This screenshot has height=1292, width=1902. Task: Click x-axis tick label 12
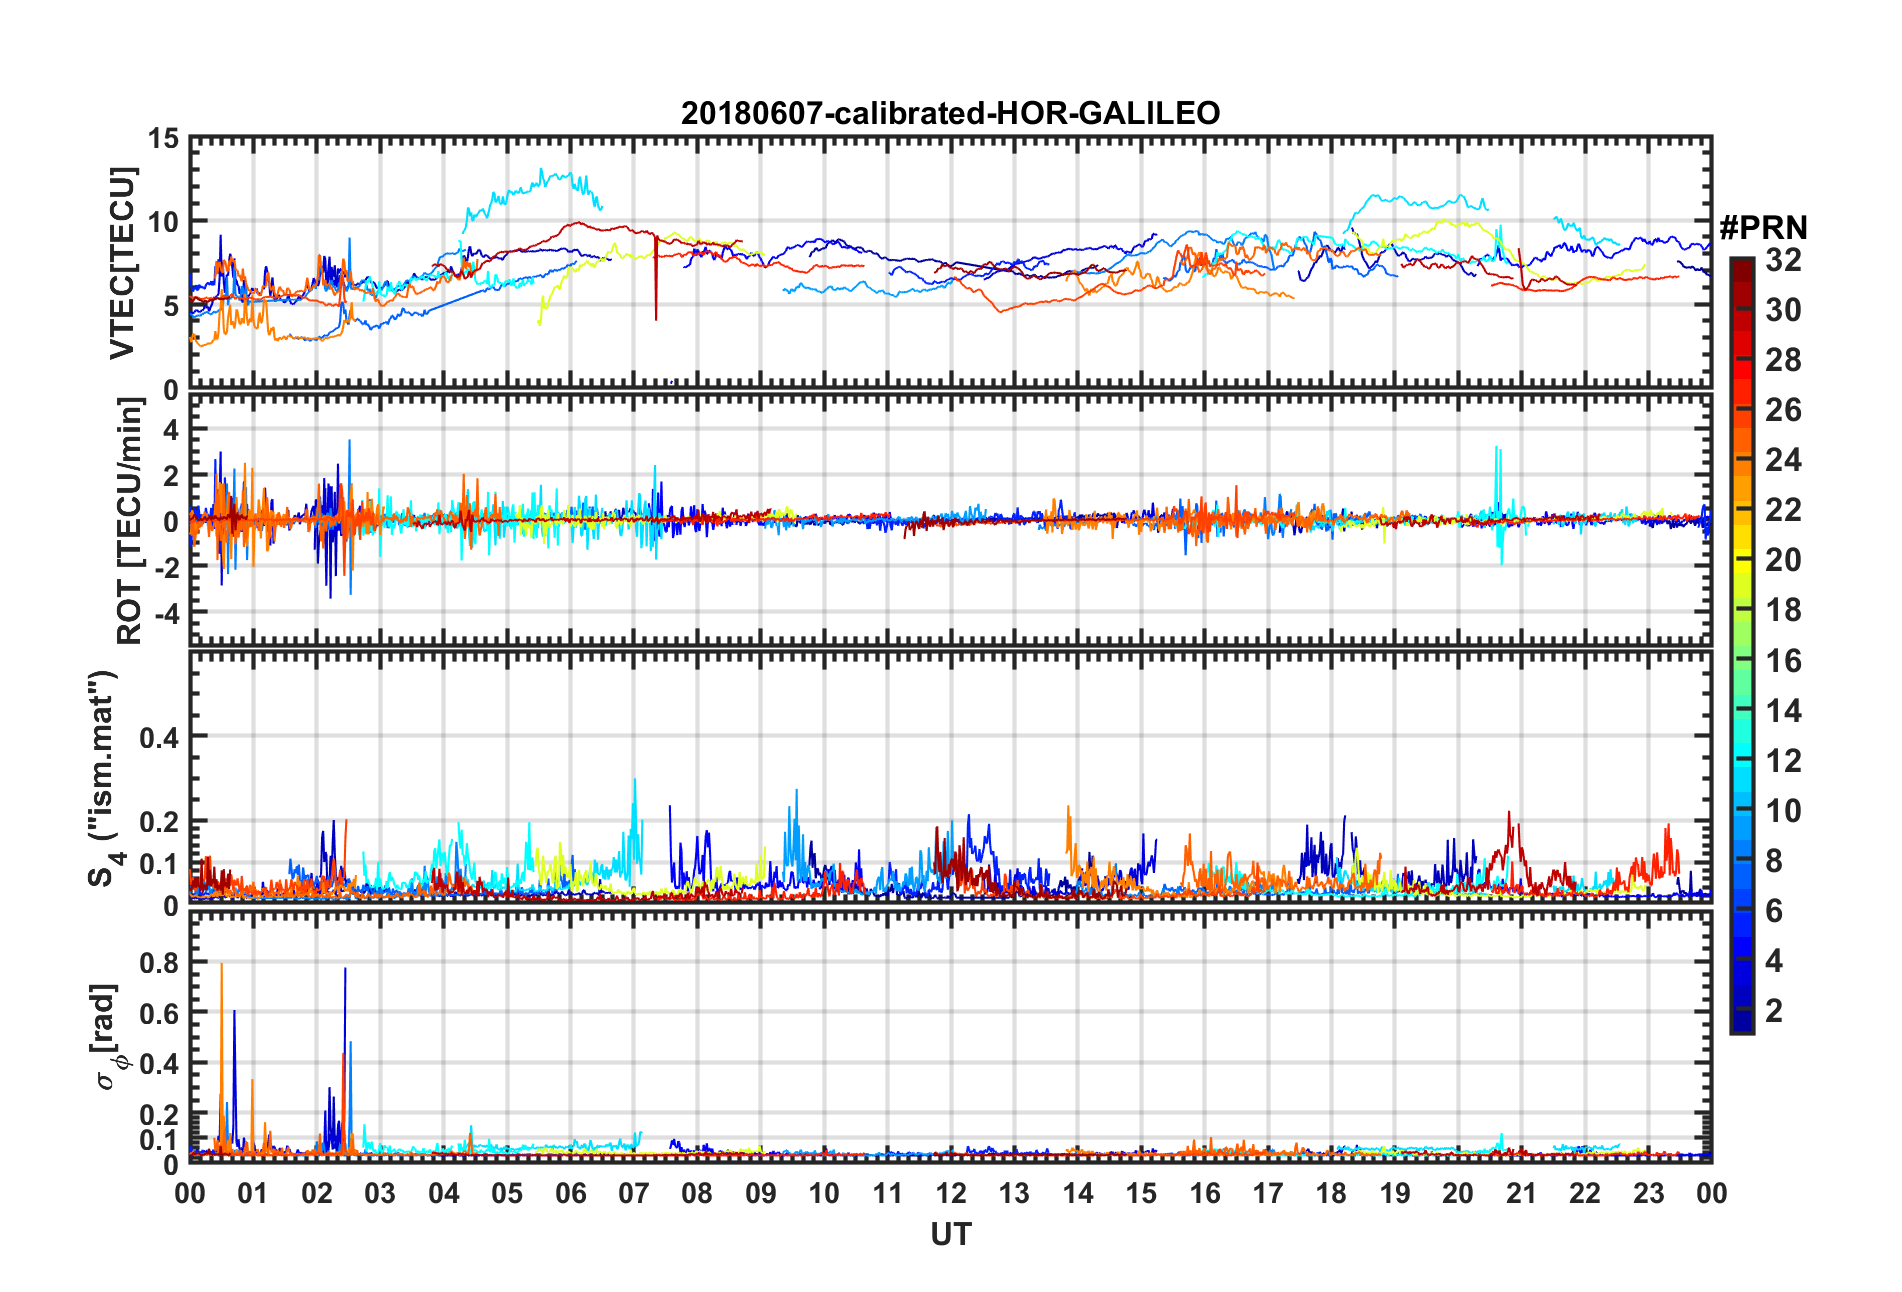click(950, 1193)
